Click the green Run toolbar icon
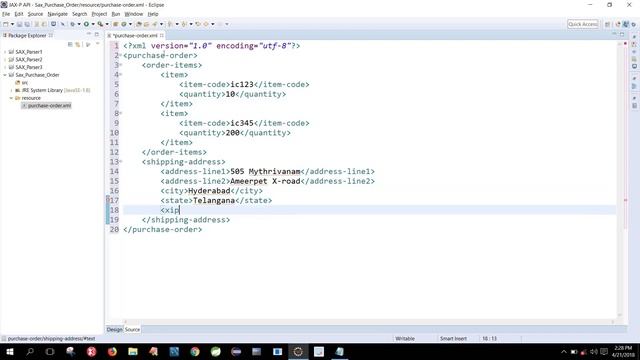 (86, 24)
